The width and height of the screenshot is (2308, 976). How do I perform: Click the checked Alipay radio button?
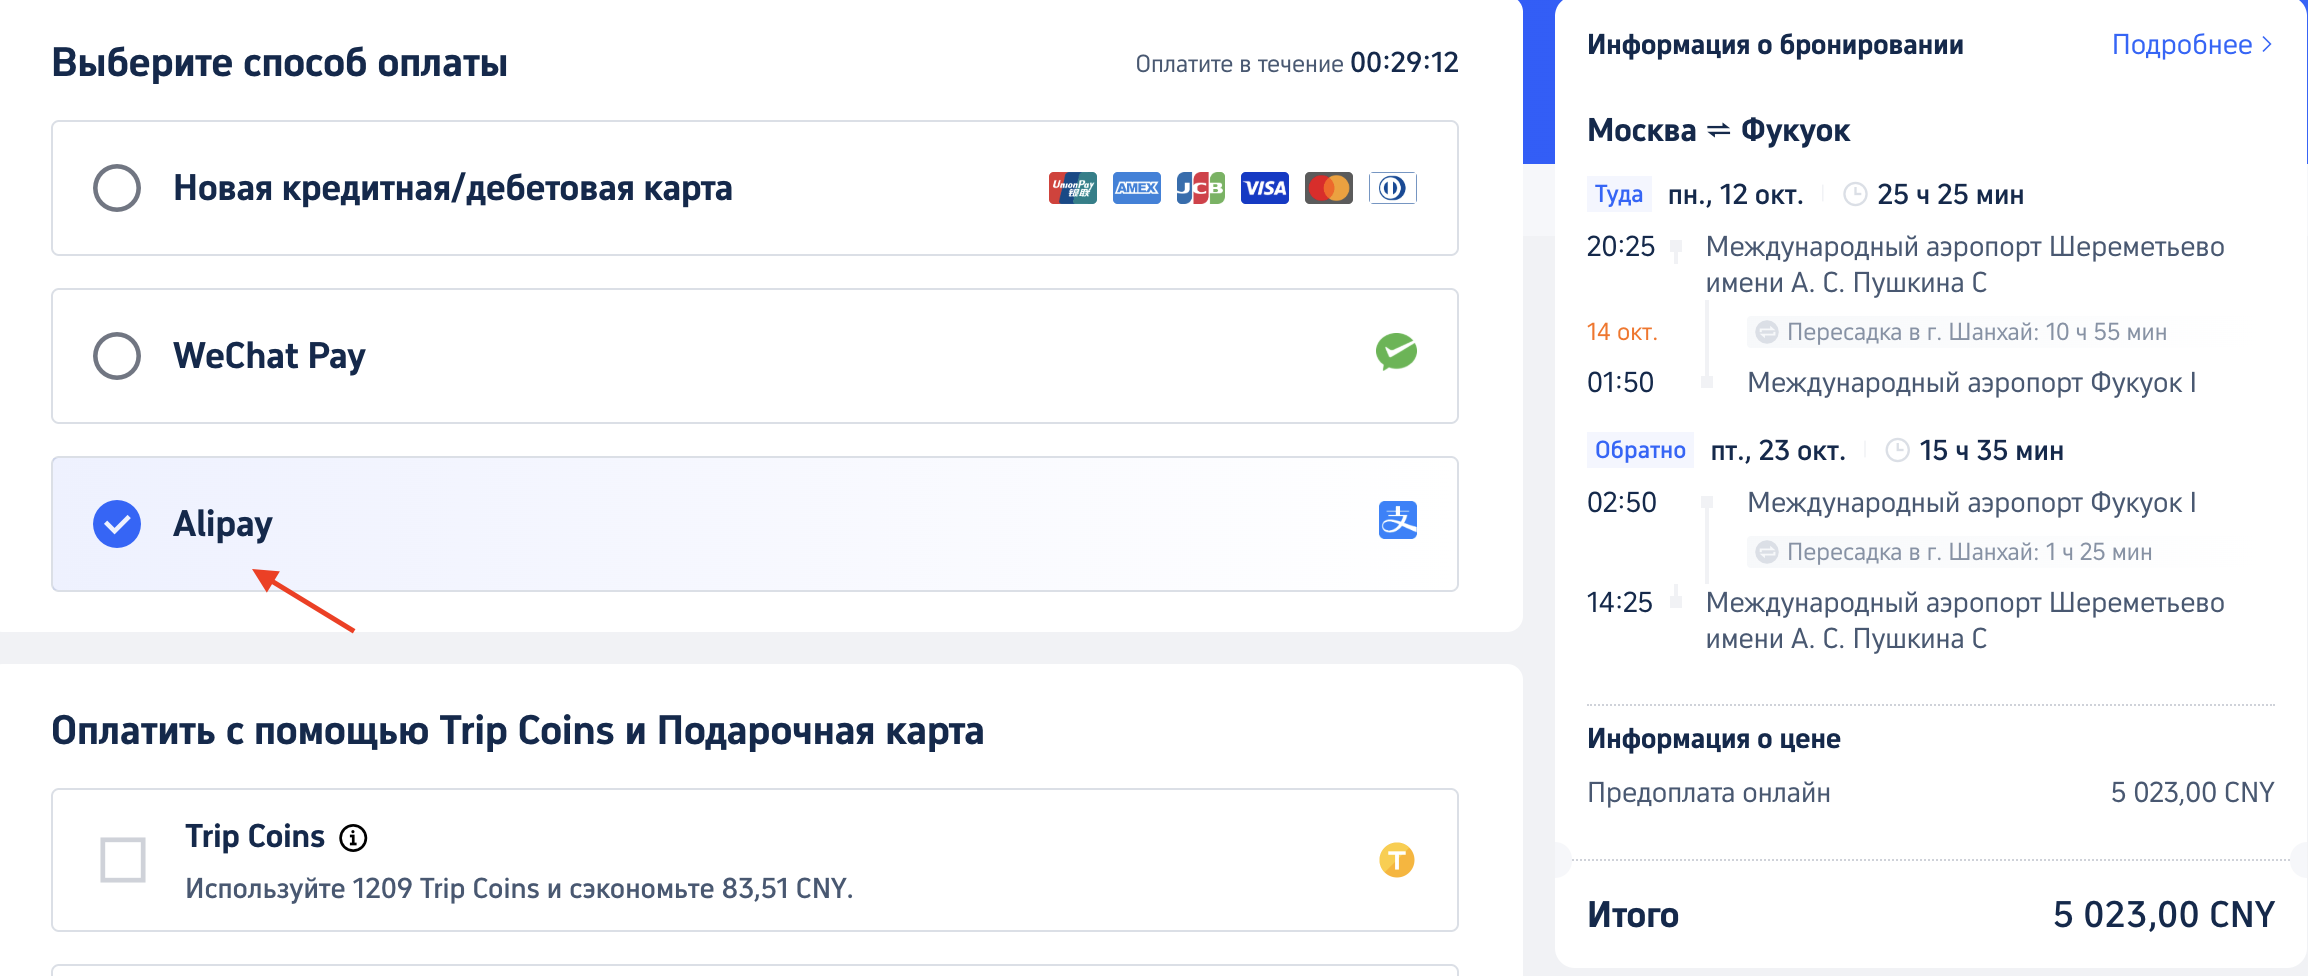[117, 524]
